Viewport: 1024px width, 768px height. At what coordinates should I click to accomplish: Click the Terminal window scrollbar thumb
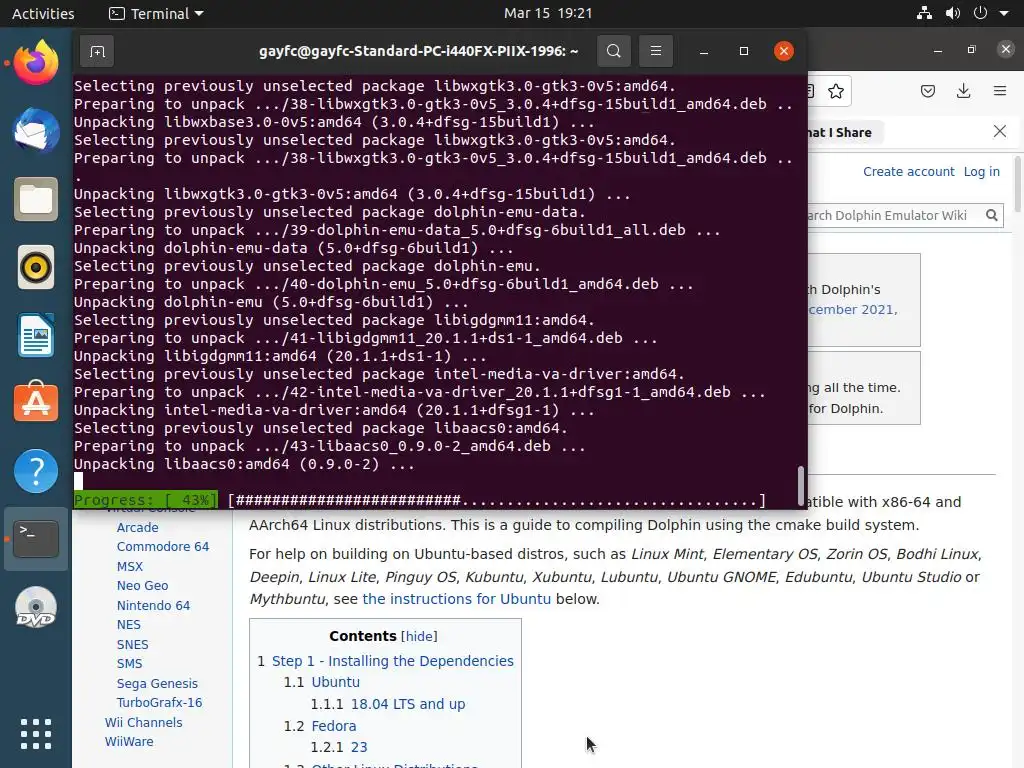click(801, 486)
